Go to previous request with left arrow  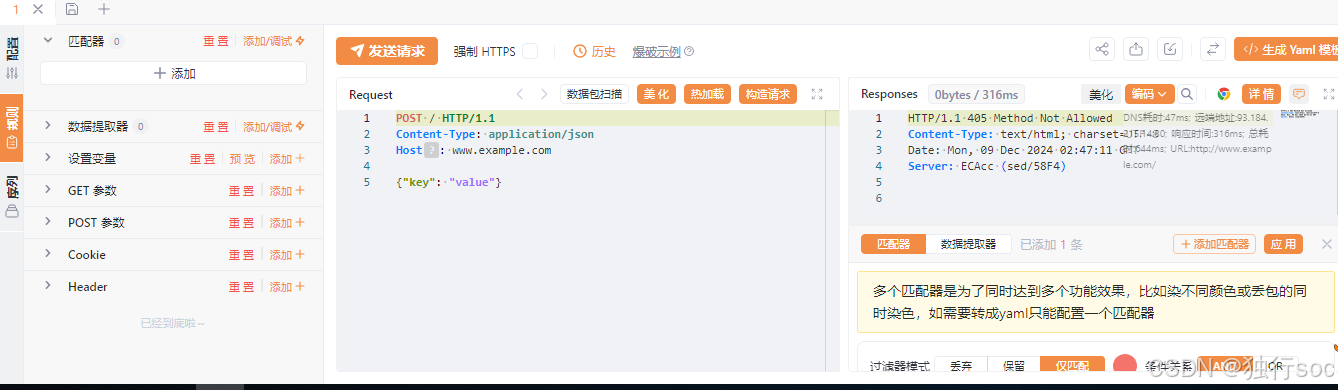pos(519,94)
